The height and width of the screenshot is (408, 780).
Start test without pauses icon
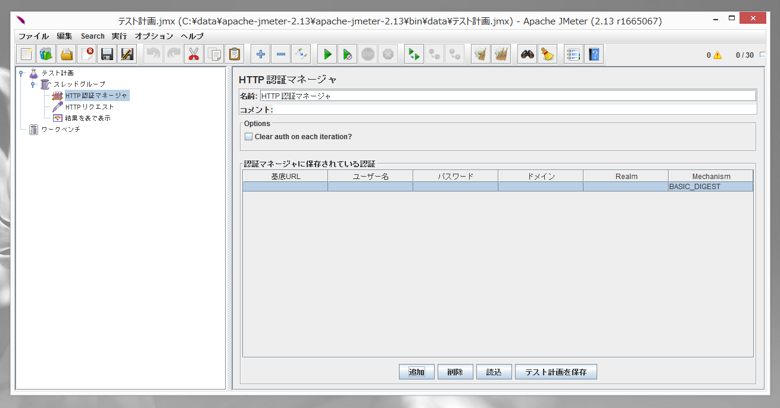tap(347, 54)
